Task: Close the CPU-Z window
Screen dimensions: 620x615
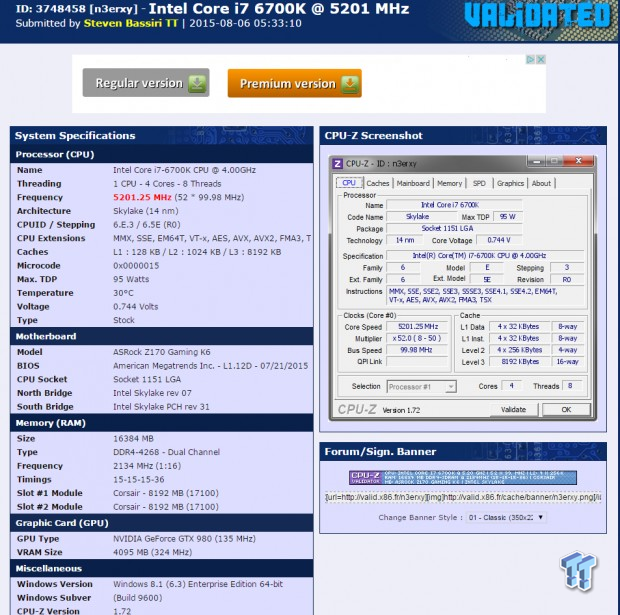Action: pyautogui.click(x=578, y=161)
